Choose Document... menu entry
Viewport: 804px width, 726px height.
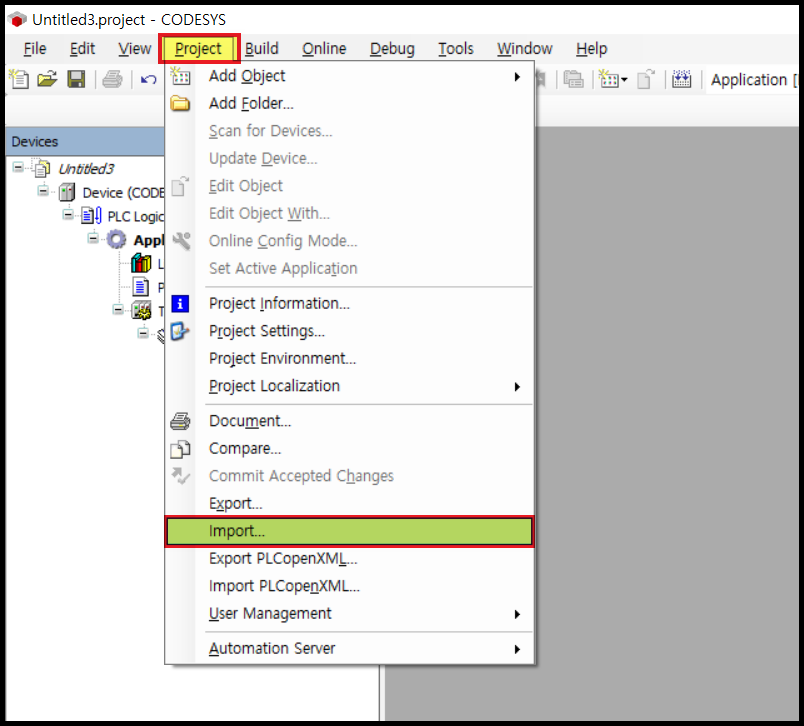(350, 421)
